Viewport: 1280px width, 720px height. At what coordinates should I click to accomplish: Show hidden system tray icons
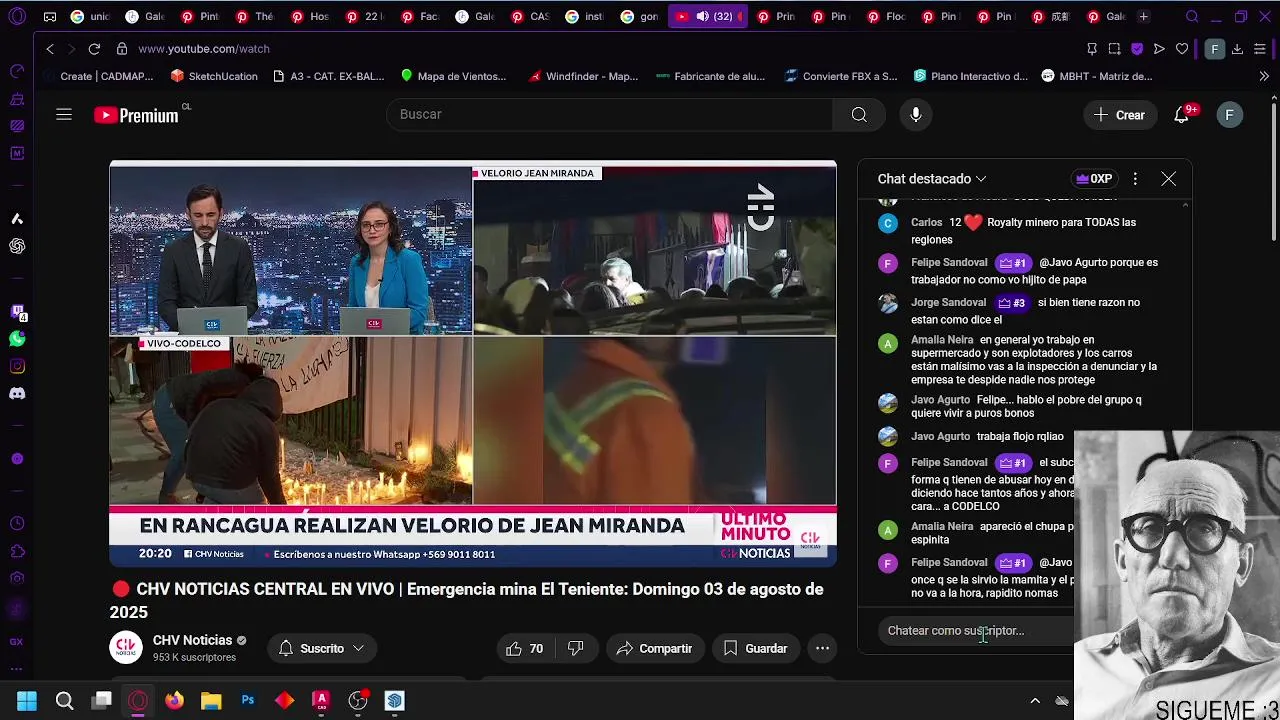pos(1035,700)
